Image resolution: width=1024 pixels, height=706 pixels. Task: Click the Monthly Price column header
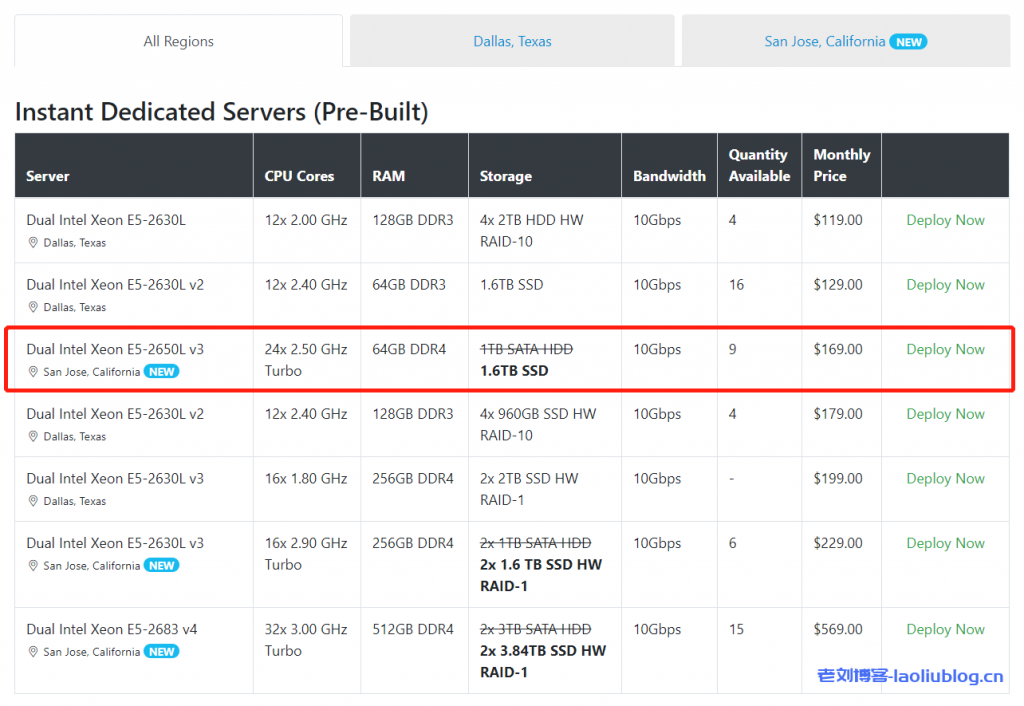coord(841,165)
